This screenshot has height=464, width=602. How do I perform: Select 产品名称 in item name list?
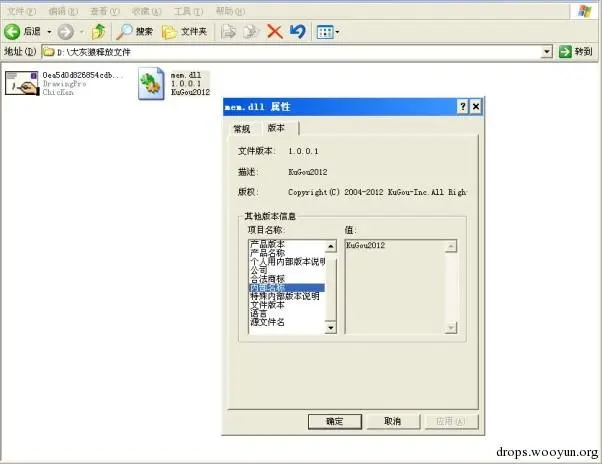point(267,253)
